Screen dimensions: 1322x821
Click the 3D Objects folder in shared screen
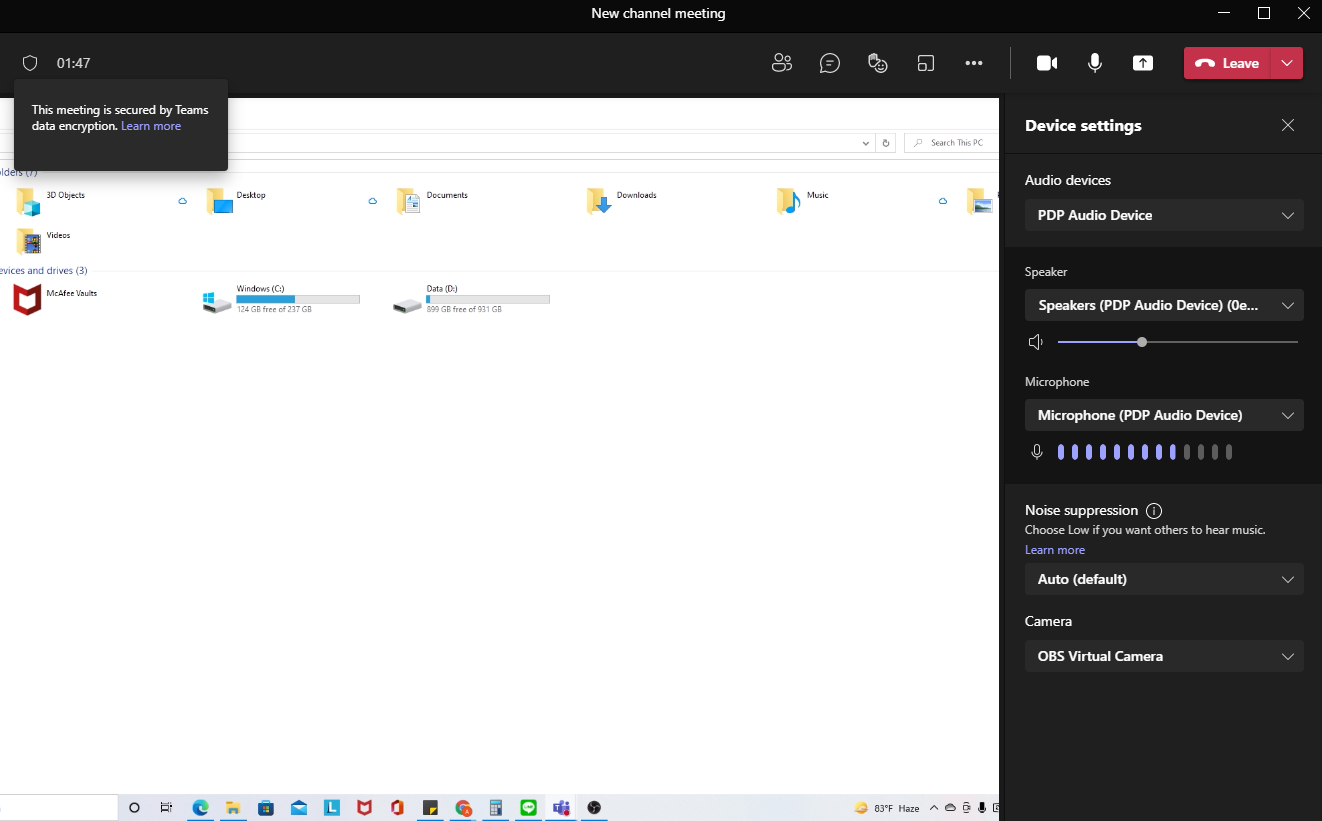point(50,200)
